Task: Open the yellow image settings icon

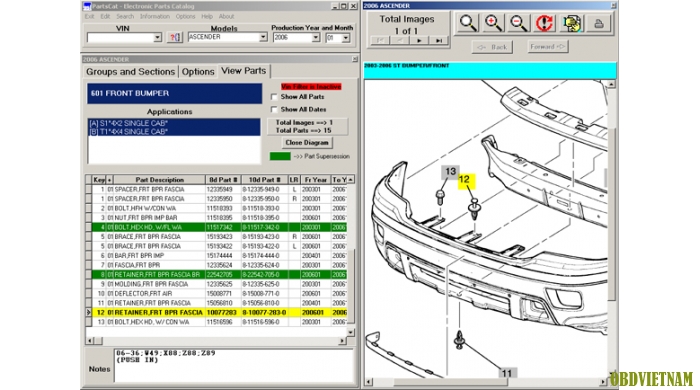Action: coord(571,23)
